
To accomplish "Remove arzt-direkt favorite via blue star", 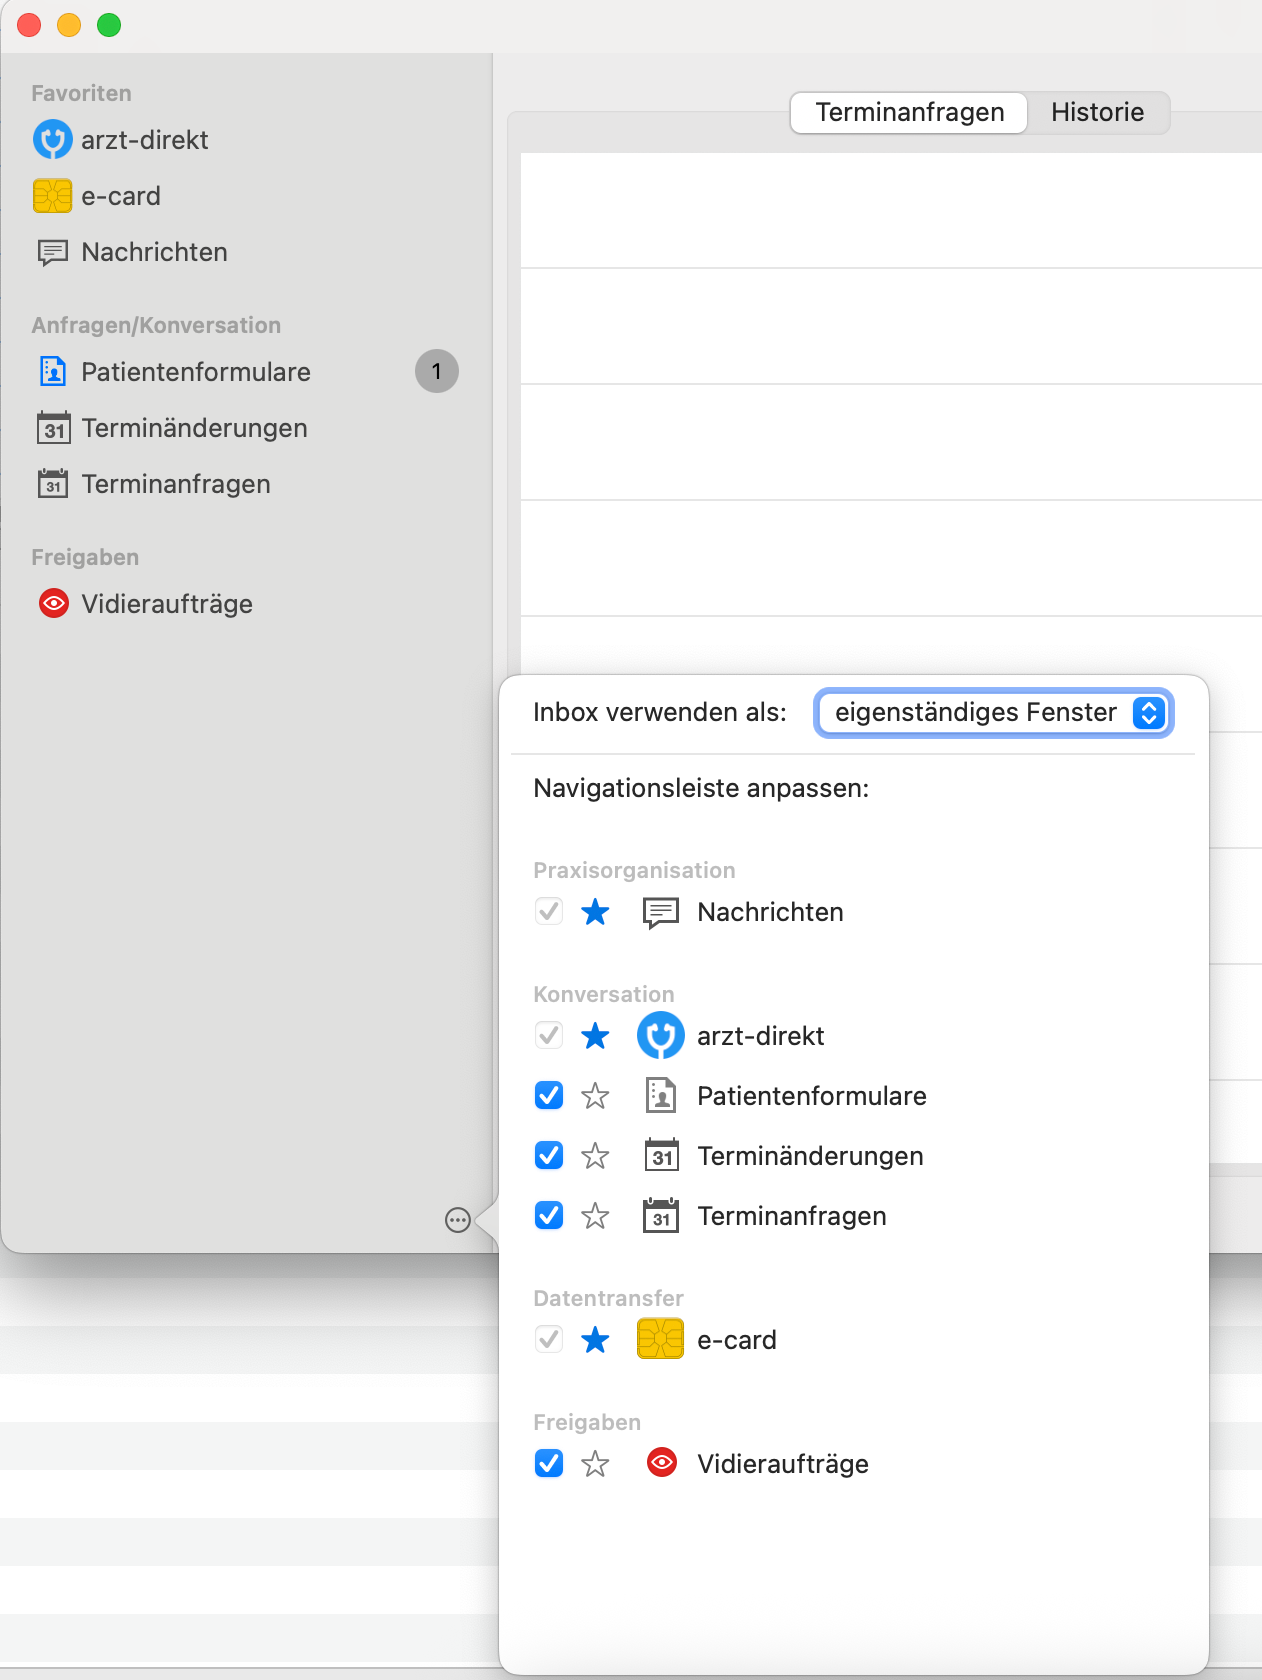I will (595, 1036).
